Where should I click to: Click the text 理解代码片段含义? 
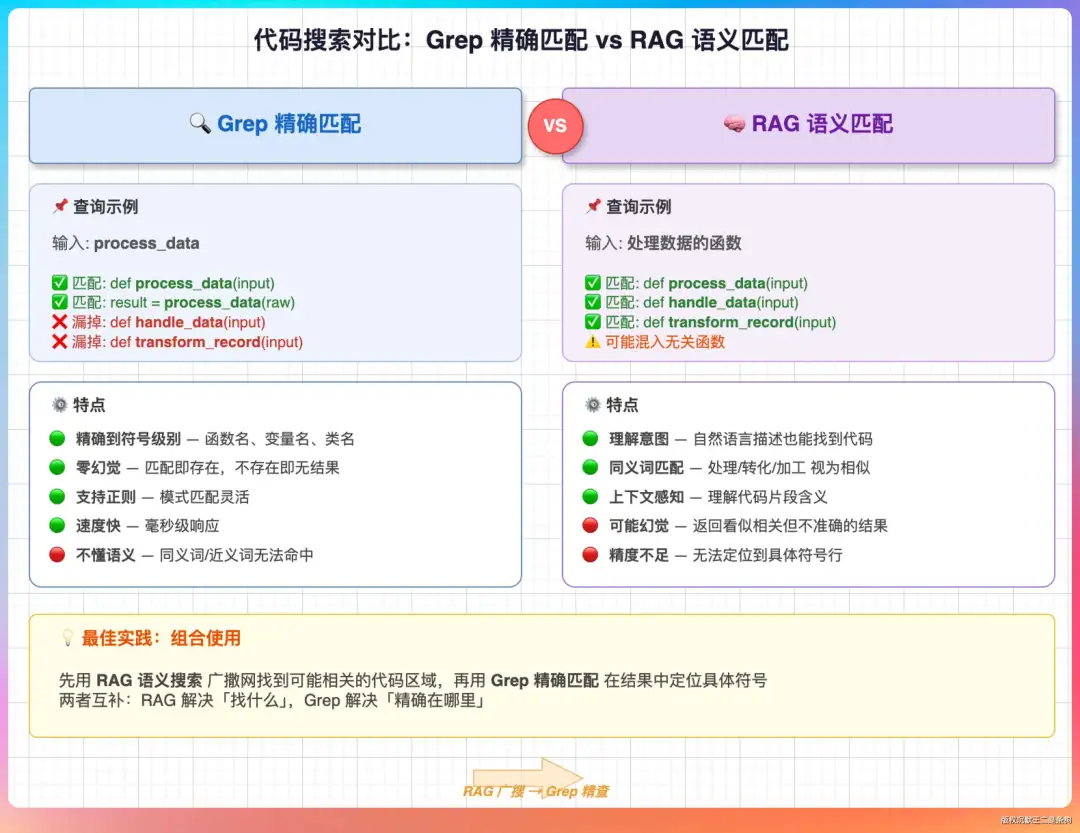tap(767, 497)
